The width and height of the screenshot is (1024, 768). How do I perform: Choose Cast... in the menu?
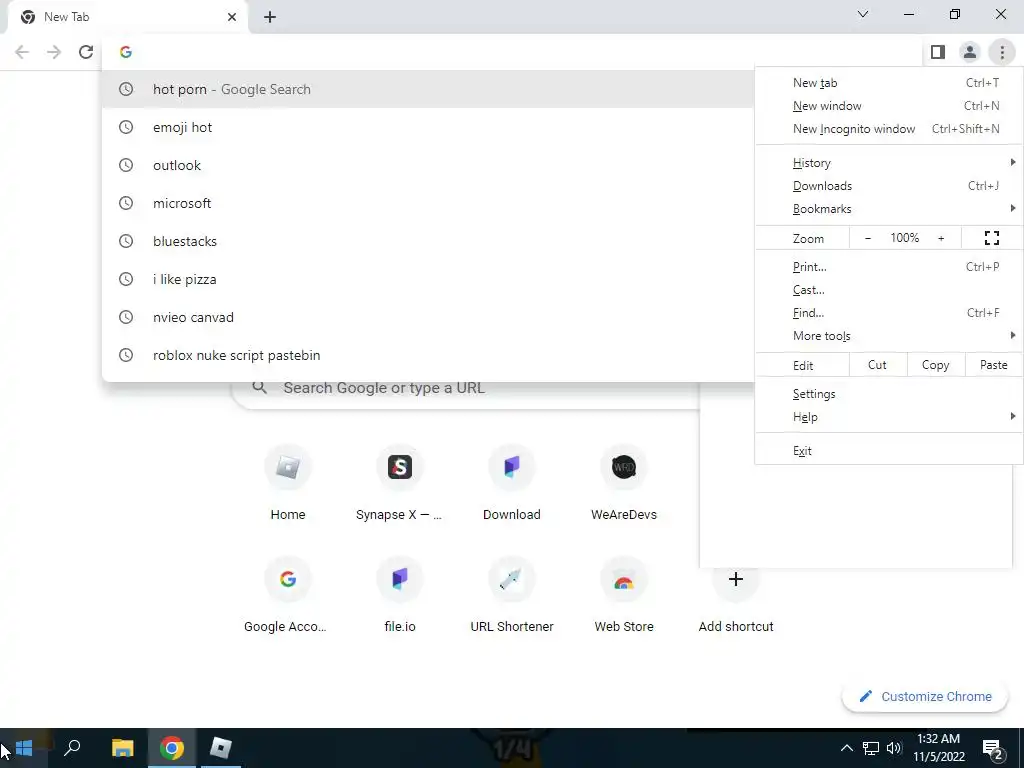coord(889,290)
